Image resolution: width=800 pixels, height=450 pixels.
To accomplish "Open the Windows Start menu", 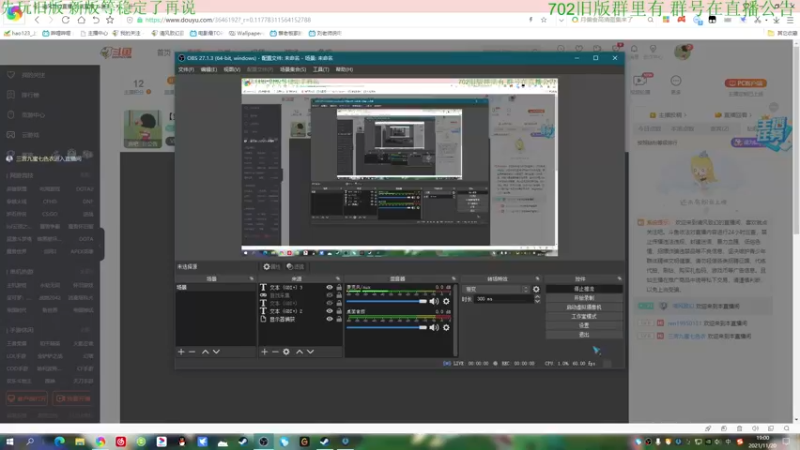I will (x=10, y=441).
